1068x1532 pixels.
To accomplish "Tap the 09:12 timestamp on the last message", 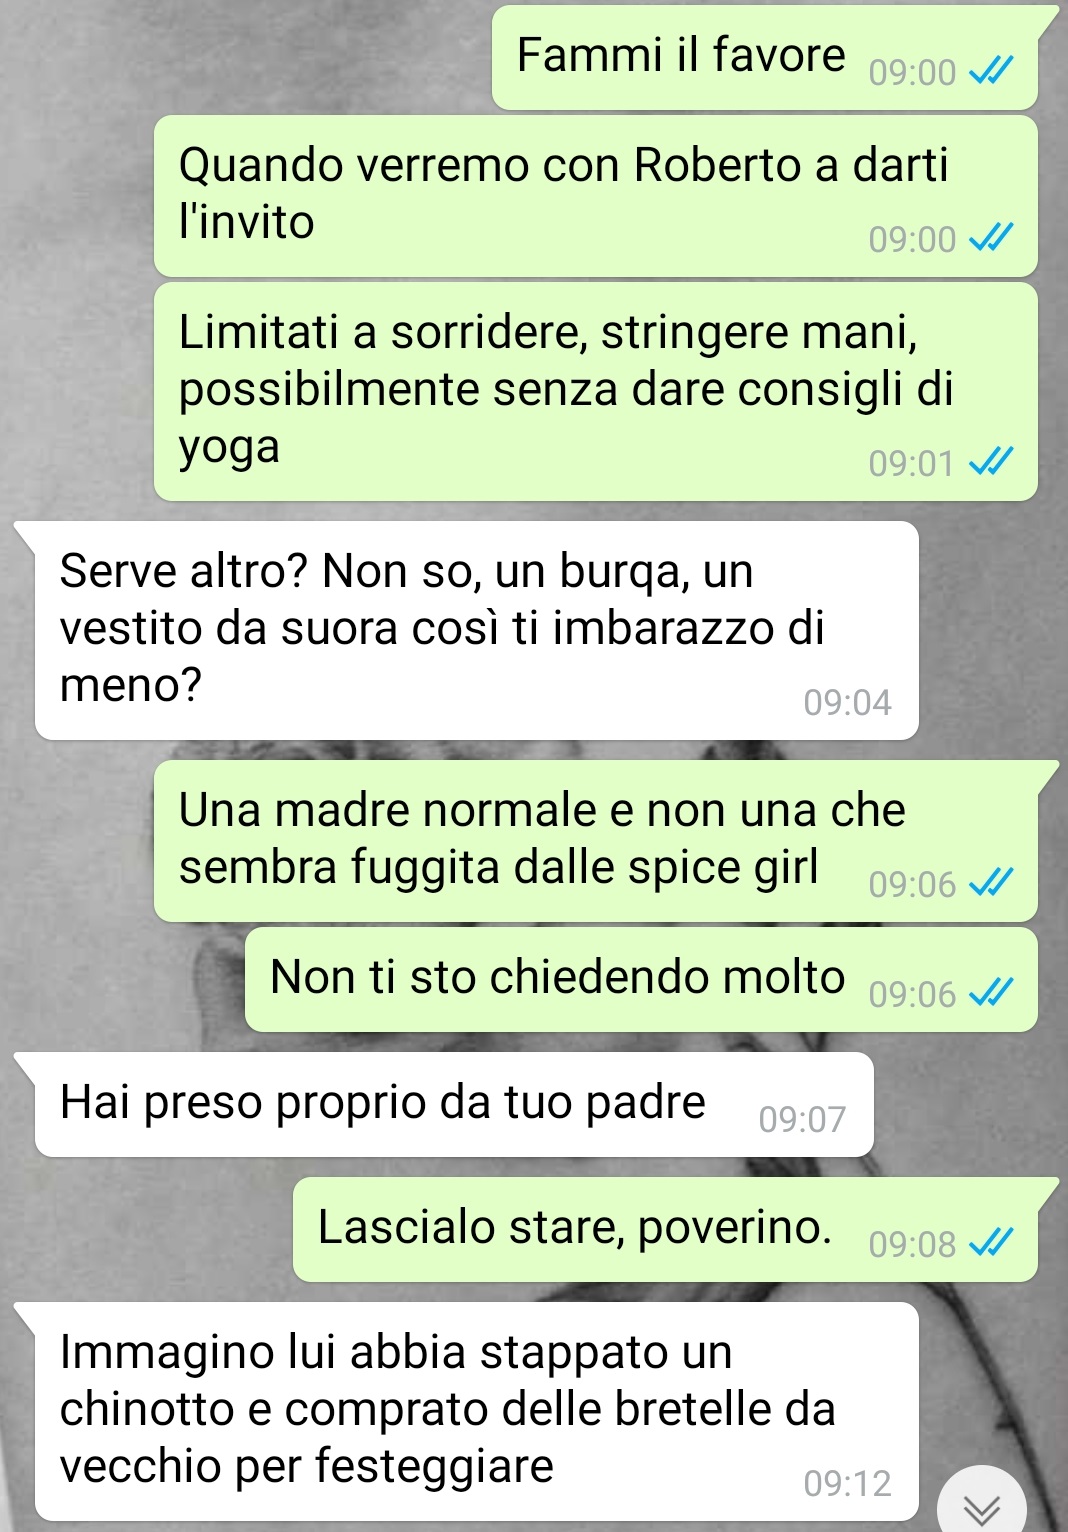I will [x=847, y=1483].
